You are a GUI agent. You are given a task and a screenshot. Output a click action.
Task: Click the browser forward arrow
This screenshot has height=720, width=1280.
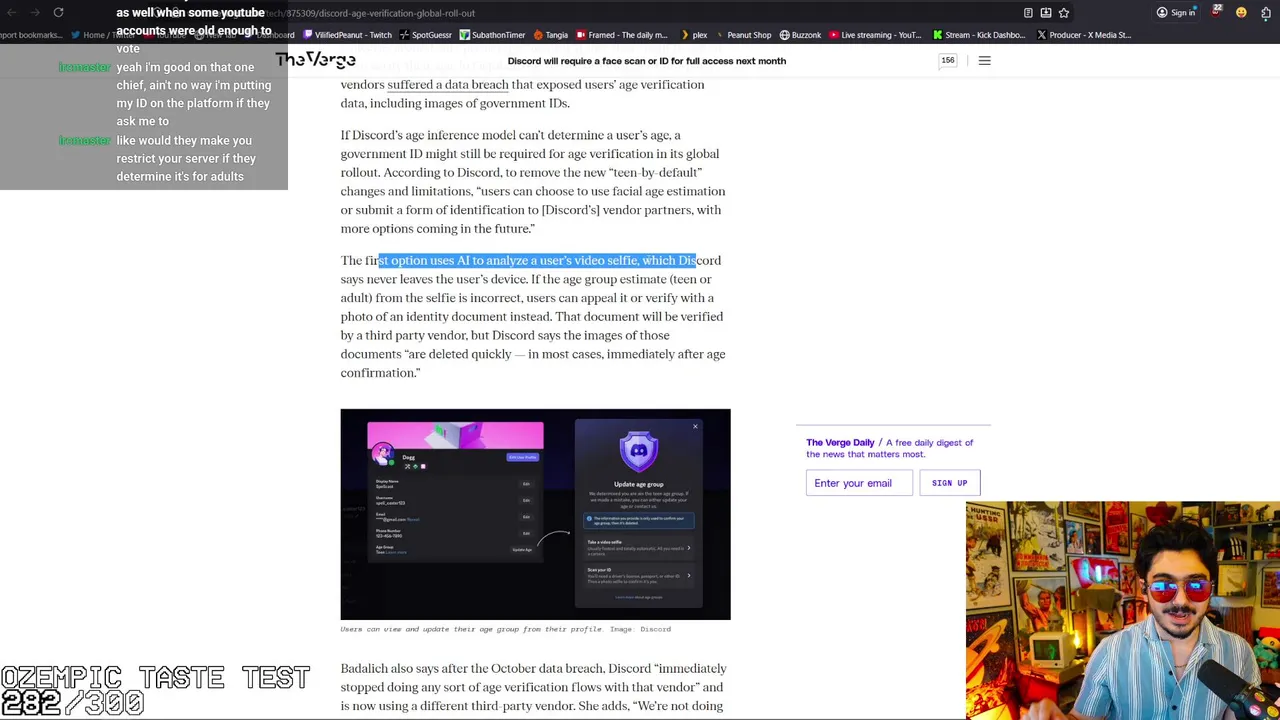coord(34,13)
